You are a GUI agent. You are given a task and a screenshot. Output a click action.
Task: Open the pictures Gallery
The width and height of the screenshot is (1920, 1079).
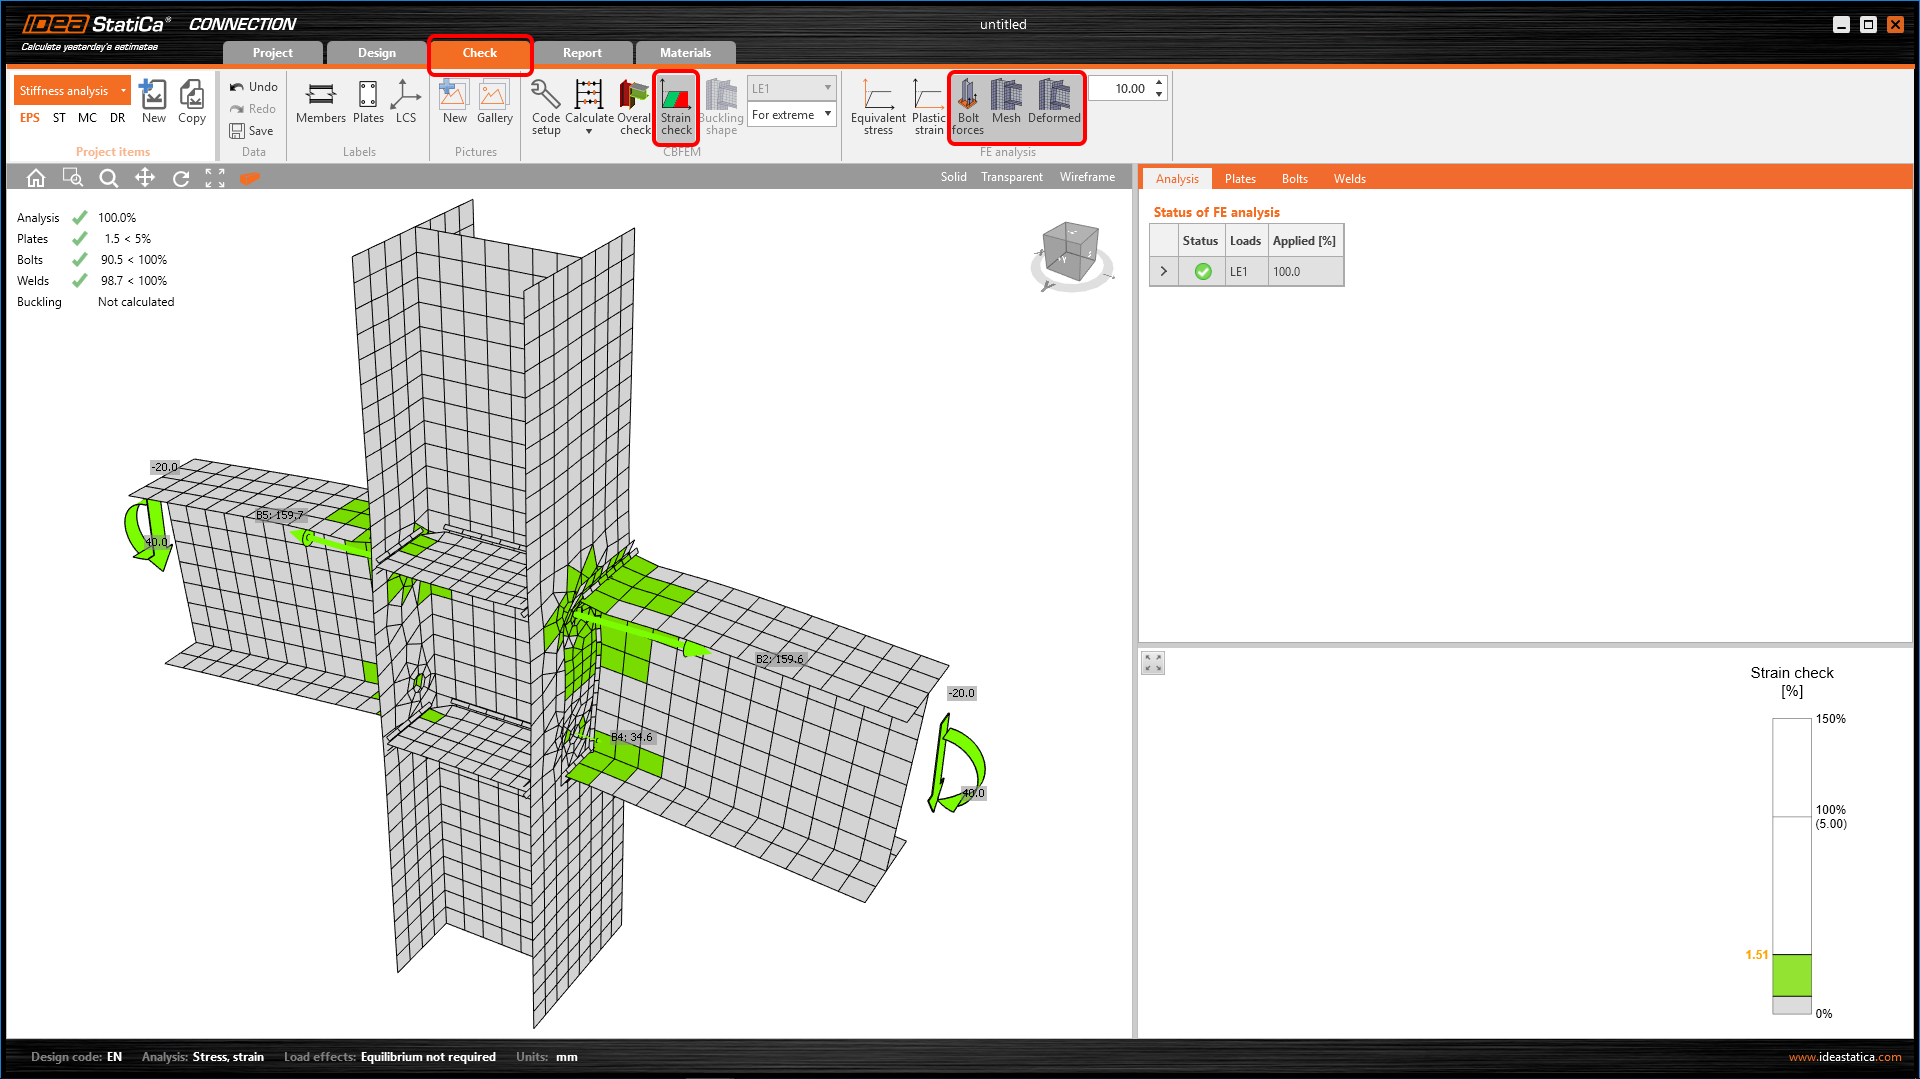tap(494, 102)
